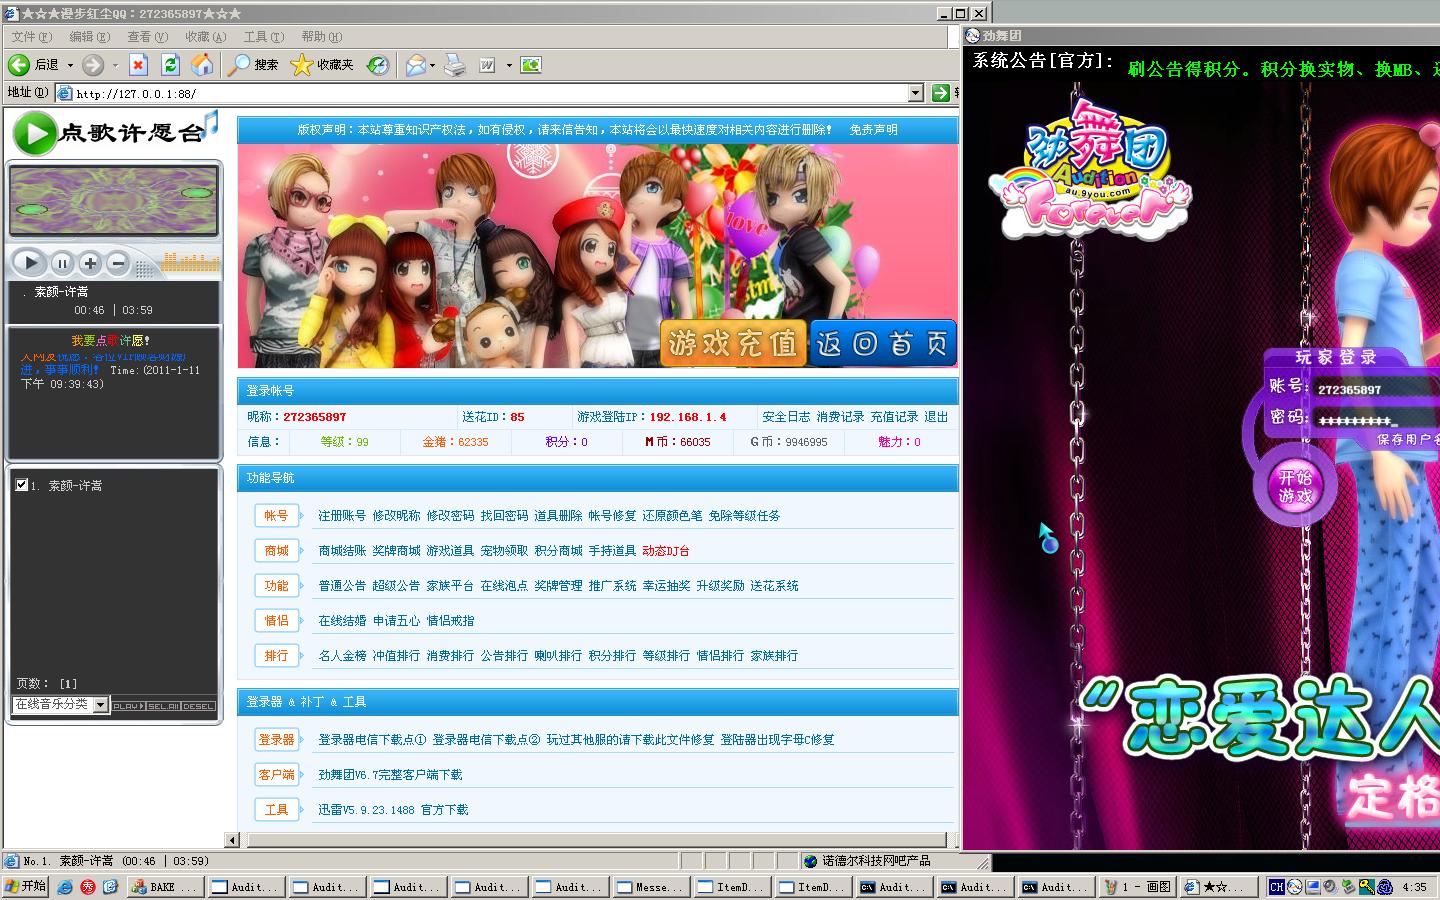This screenshot has width=1440, height=900.
Task: Click the Home house icon
Action: click(202, 65)
